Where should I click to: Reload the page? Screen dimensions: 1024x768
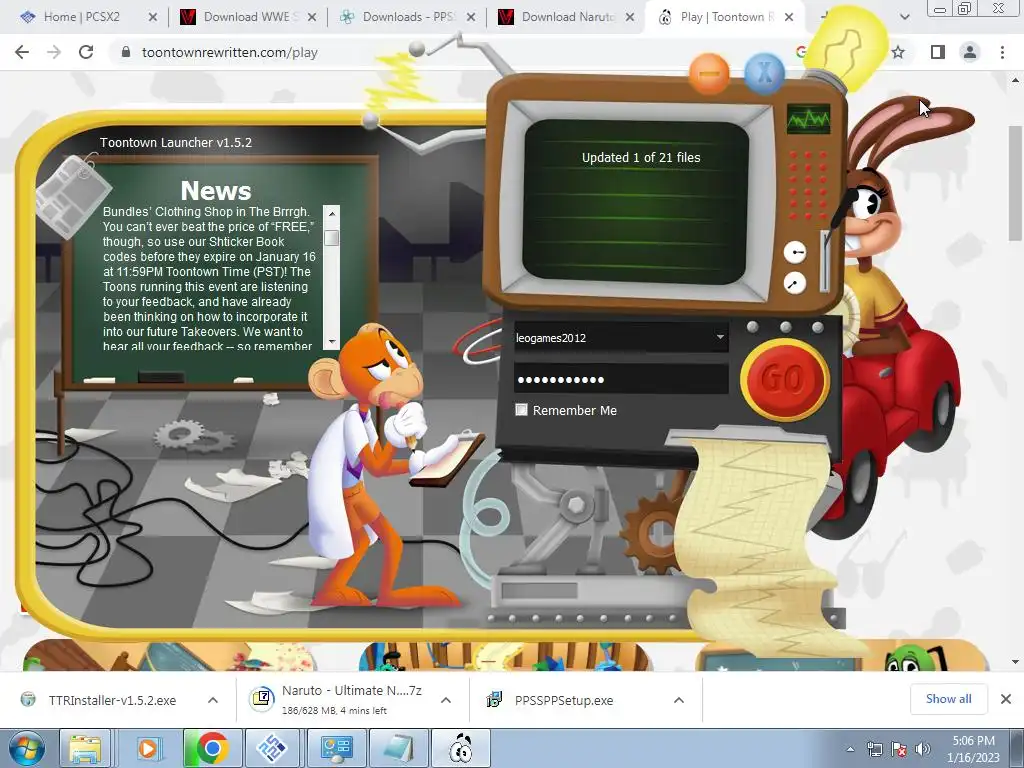tap(86, 52)
